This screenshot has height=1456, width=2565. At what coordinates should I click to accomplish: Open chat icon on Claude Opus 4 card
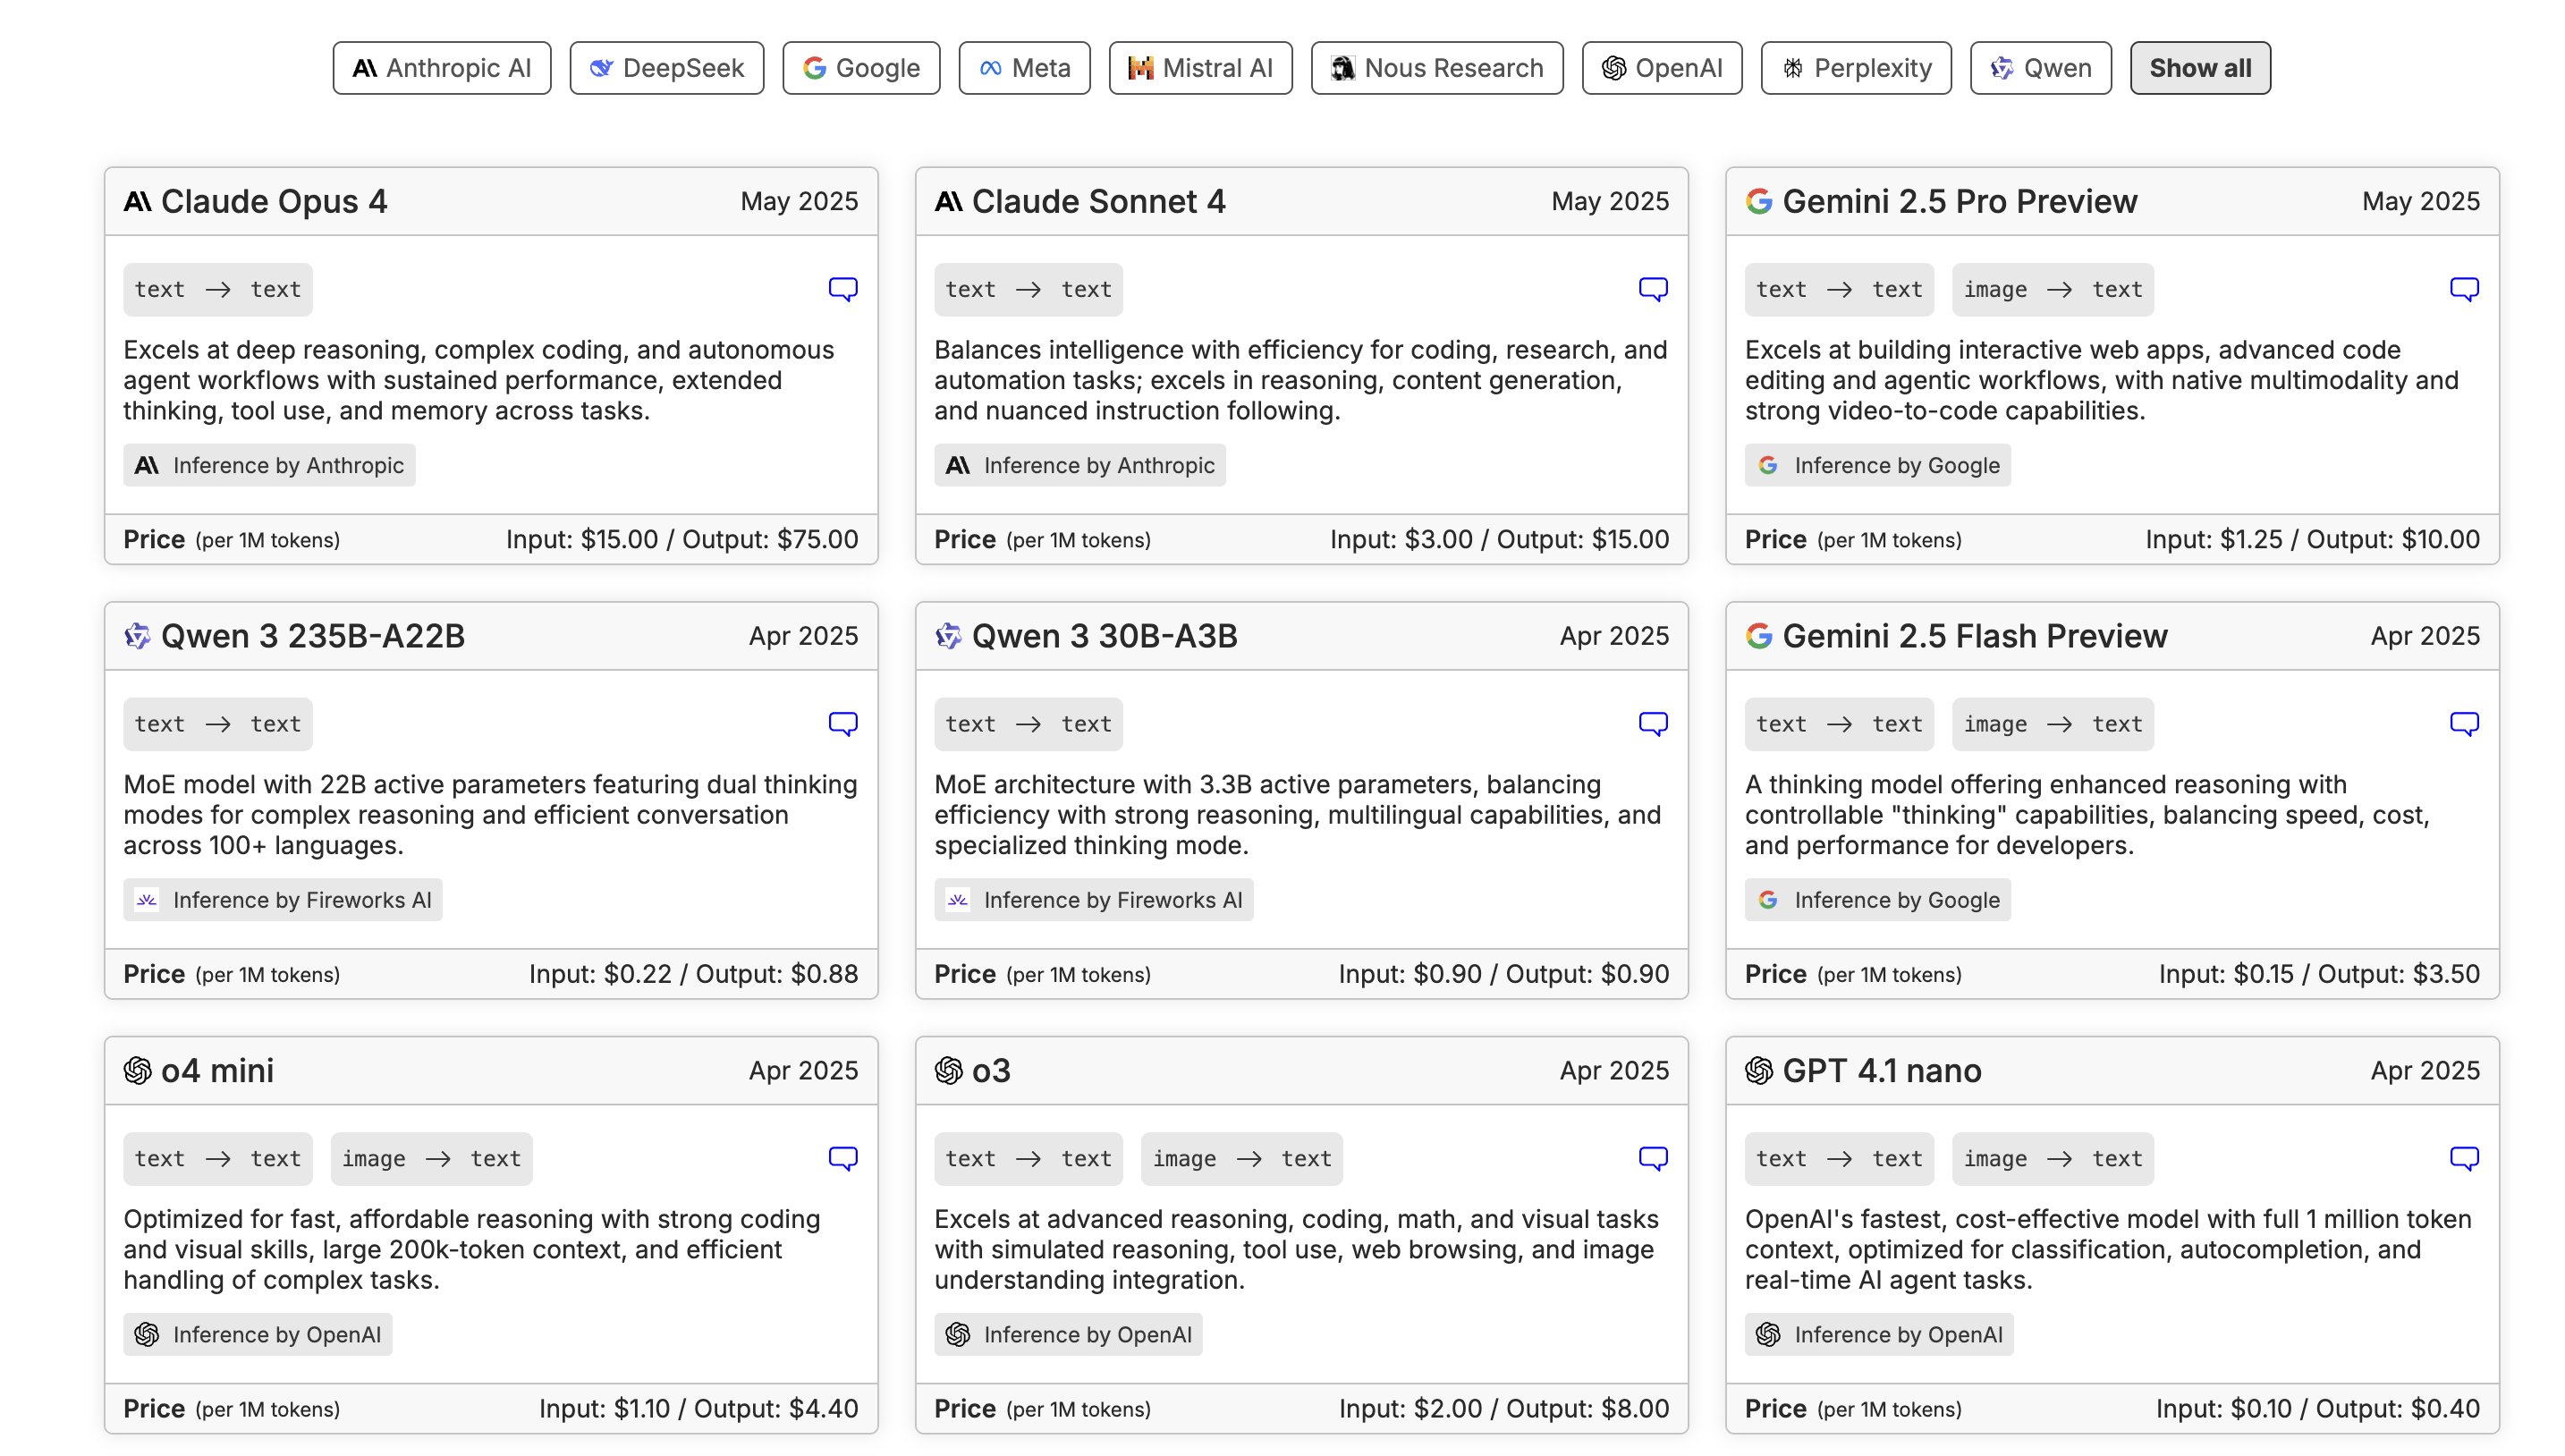(x=842, y=289)
